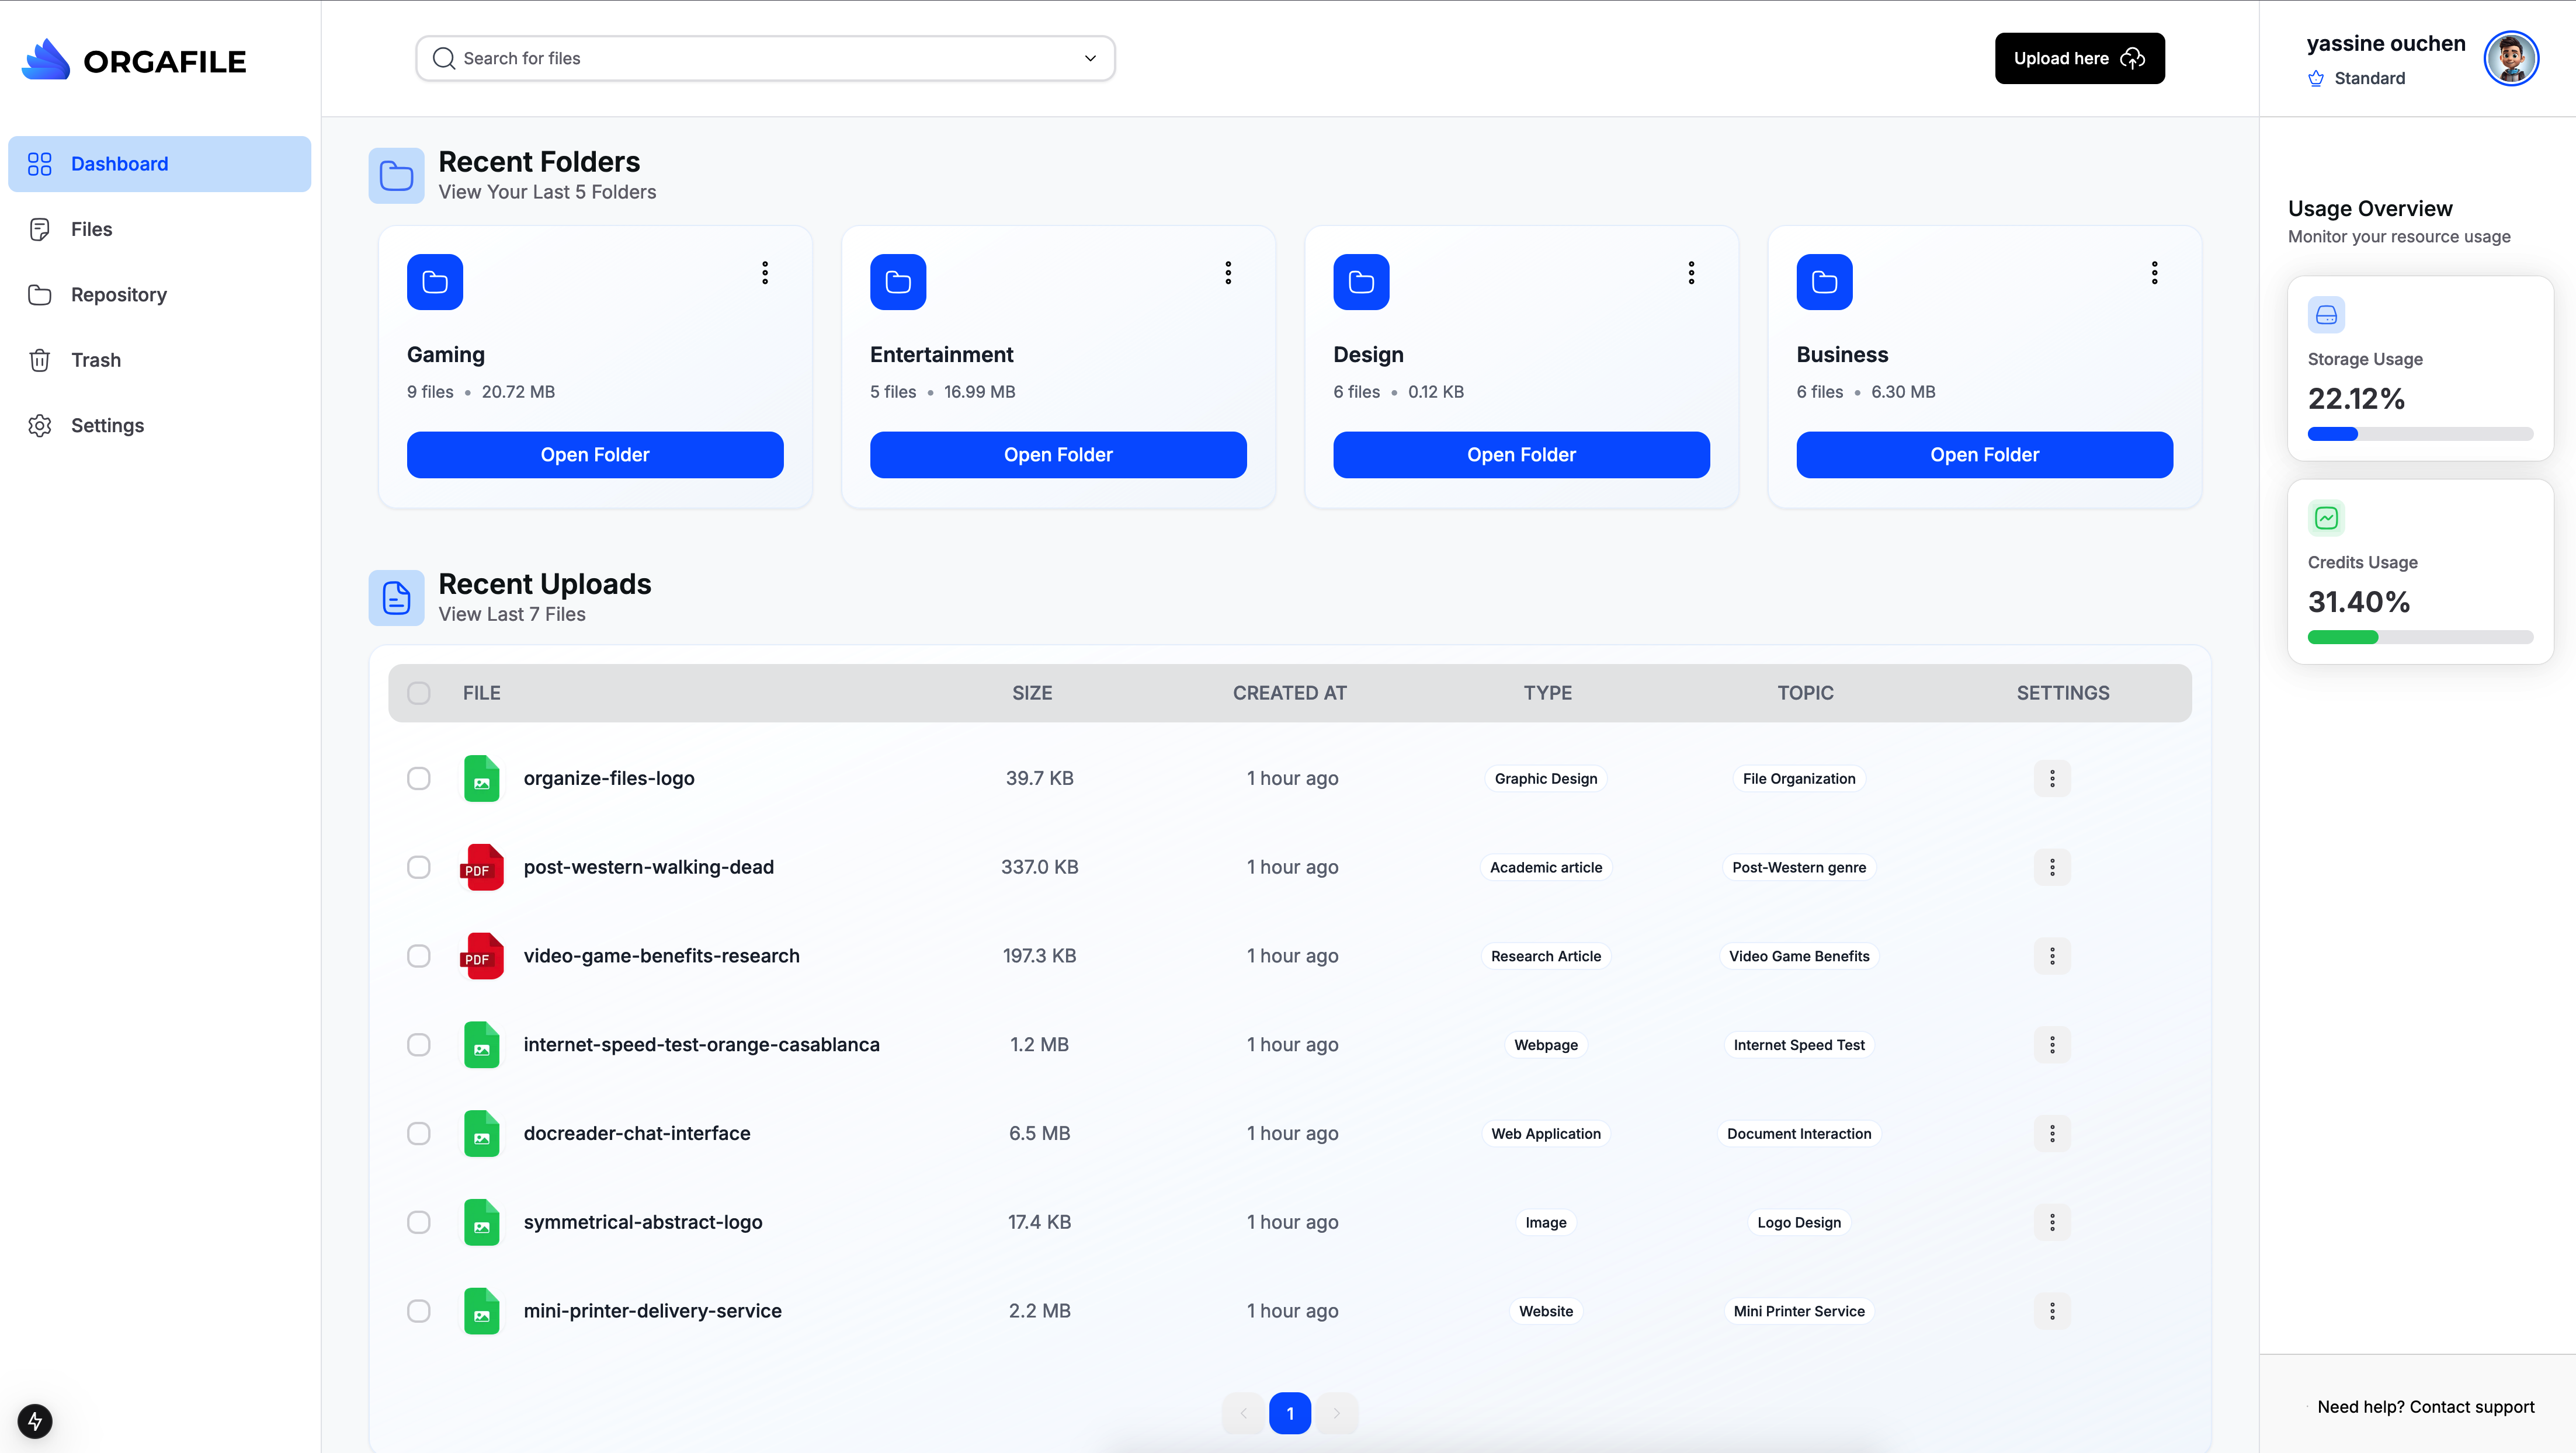Check the organize-files-logo row checkbox
The width and height of the screenshot is (2576, 1453).
coord(418,778)
